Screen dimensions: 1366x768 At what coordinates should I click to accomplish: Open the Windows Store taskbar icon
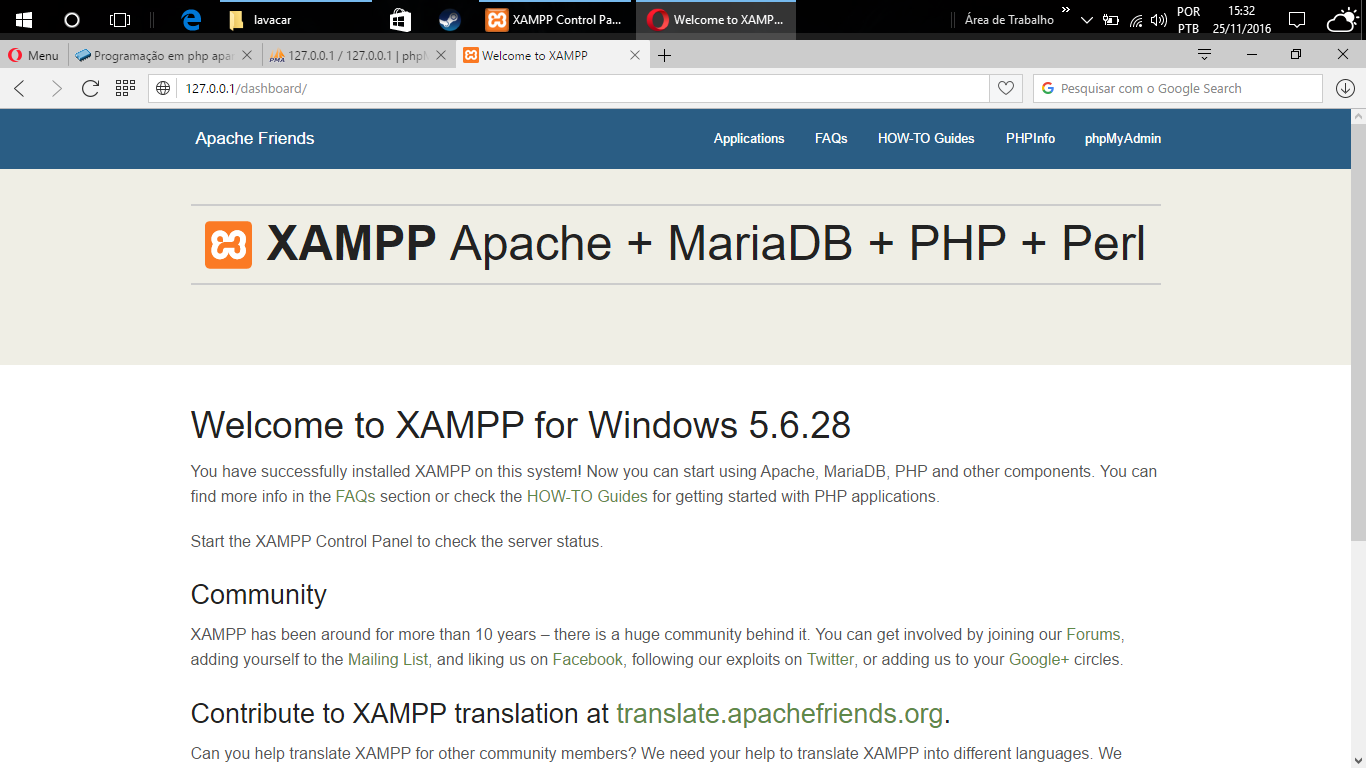point(399,19)
